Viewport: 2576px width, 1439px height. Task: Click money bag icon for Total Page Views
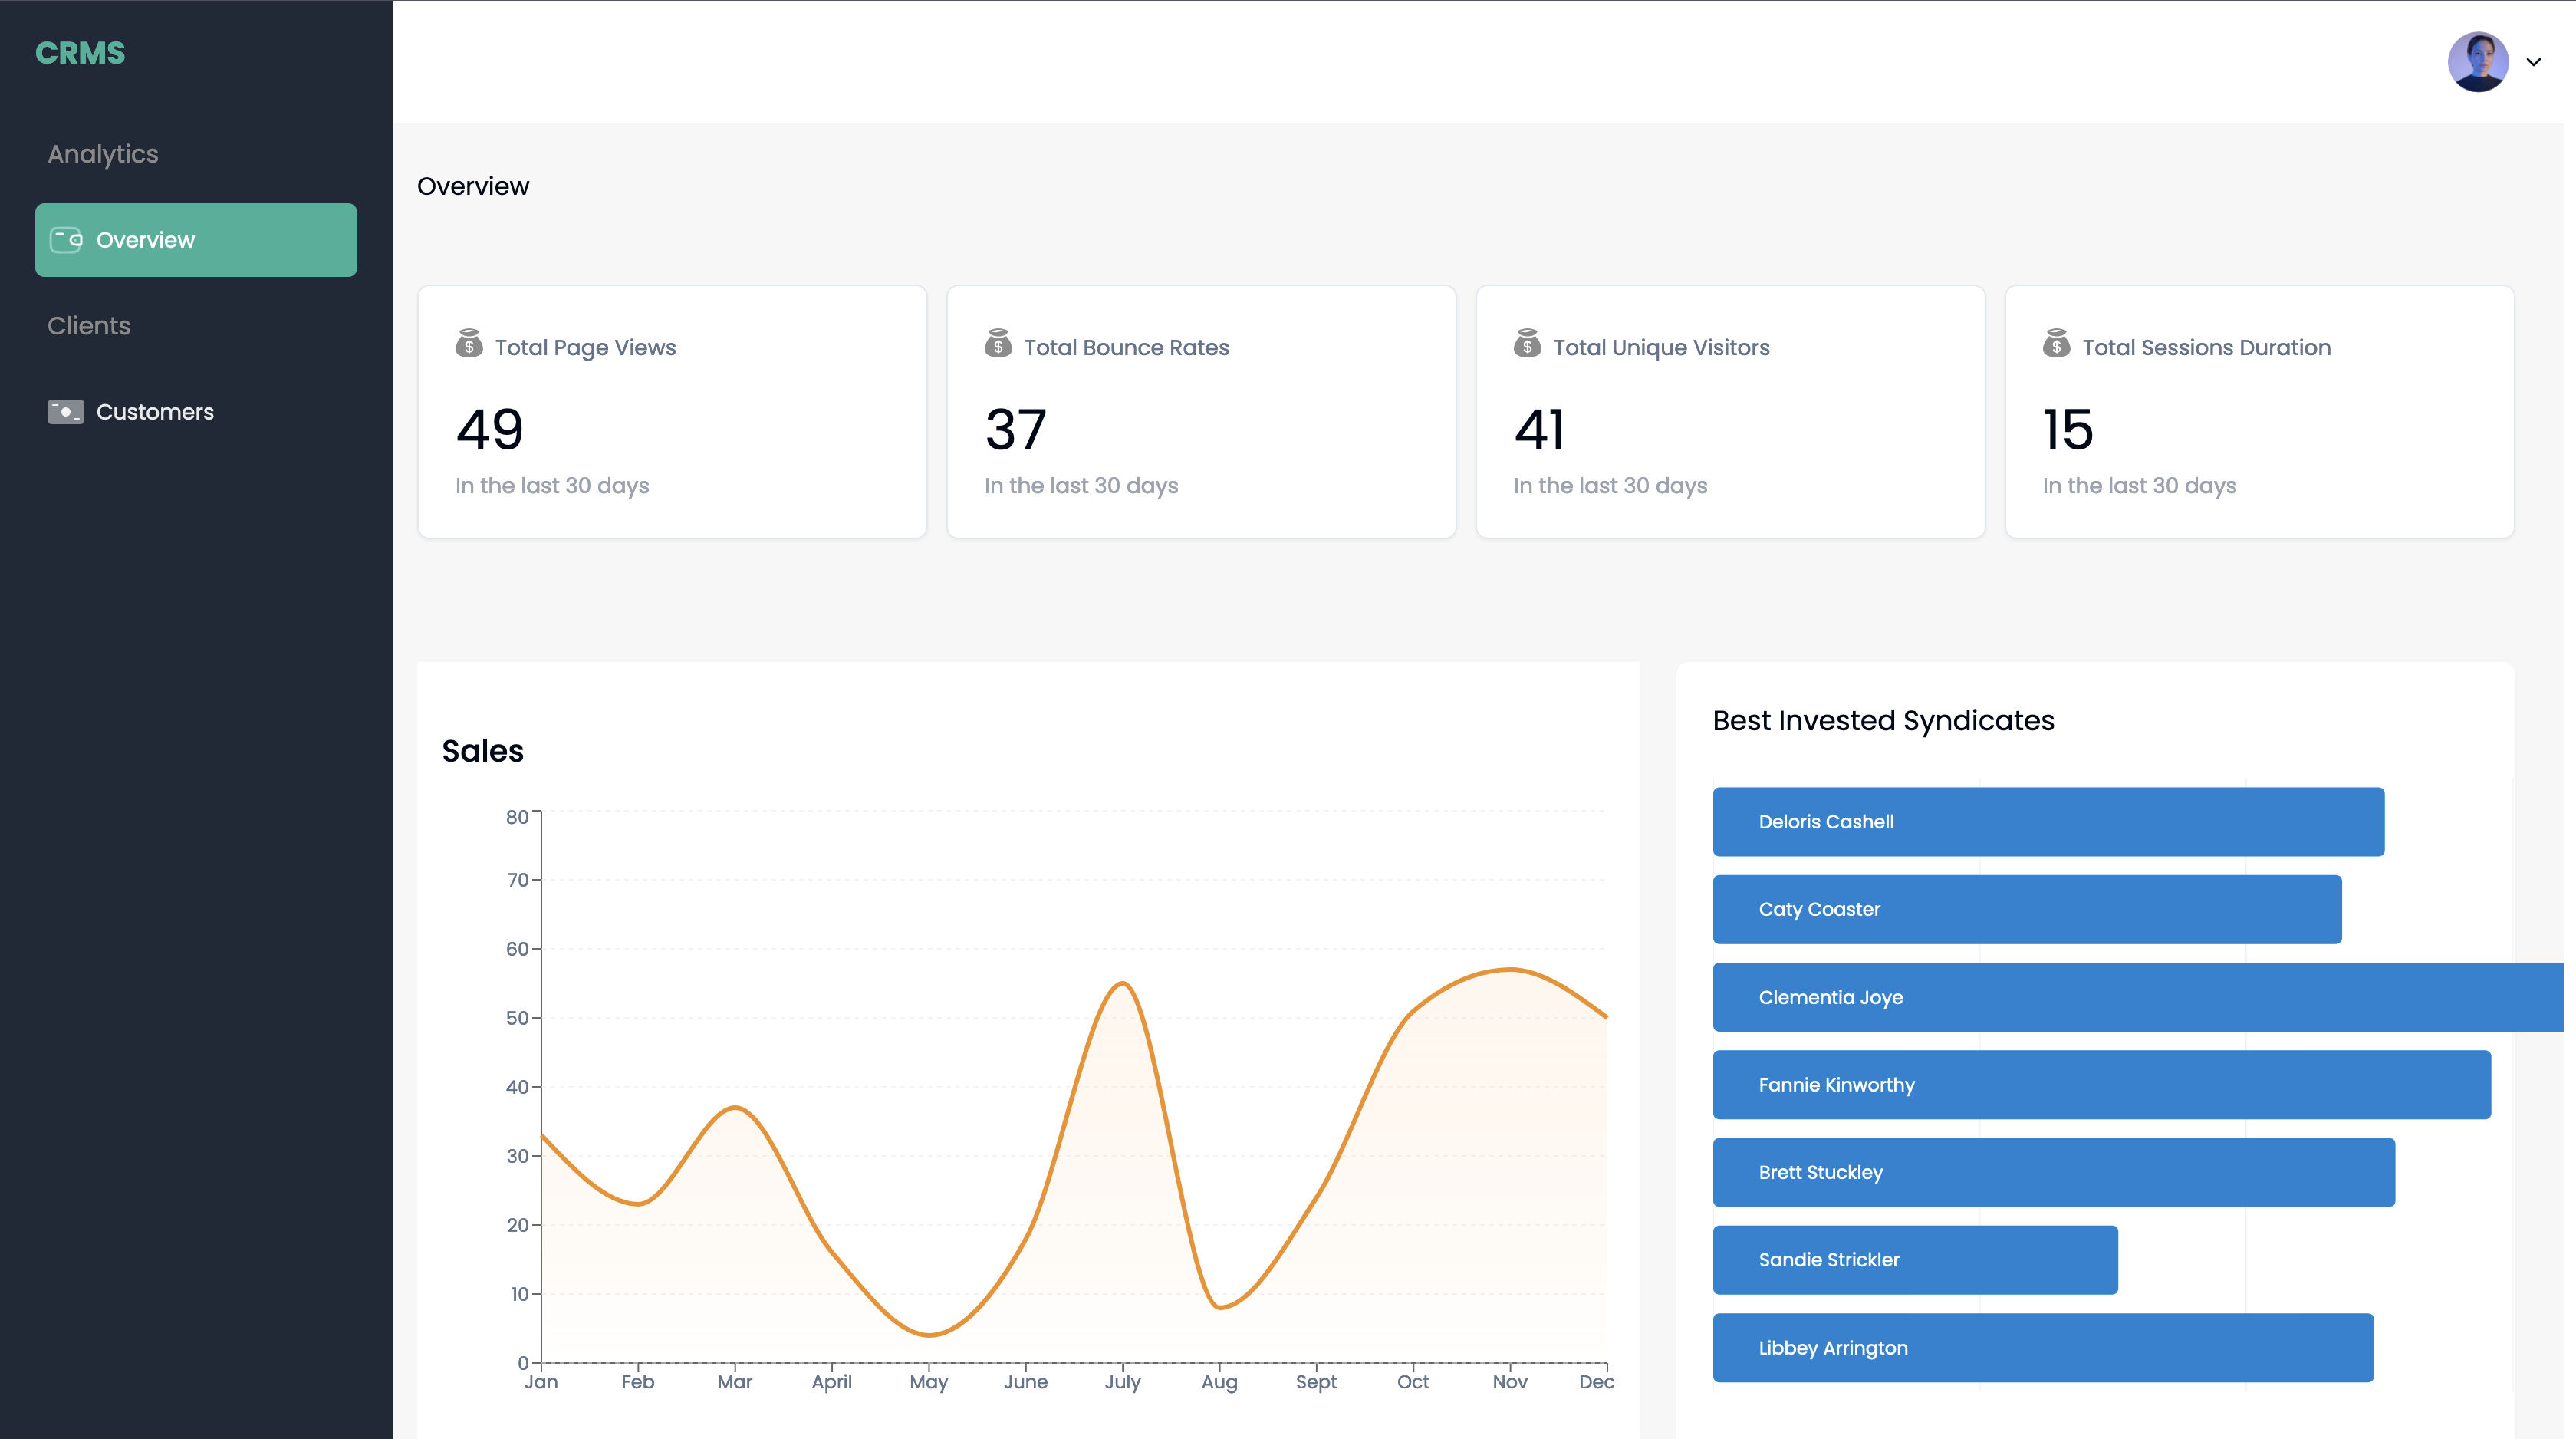pos(469,344)
